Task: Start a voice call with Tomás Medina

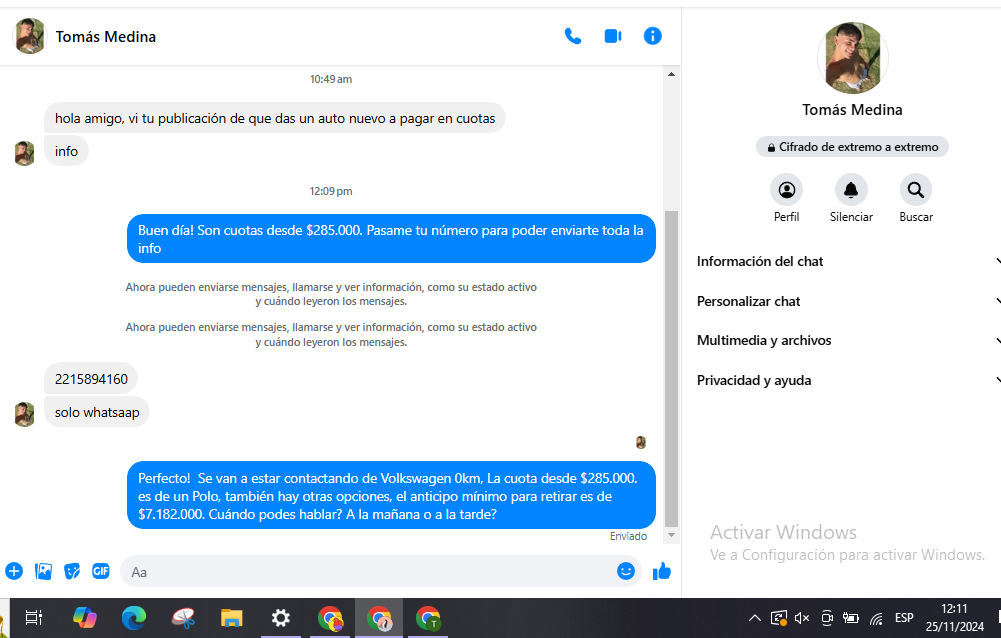Action: tap(573, 36)
